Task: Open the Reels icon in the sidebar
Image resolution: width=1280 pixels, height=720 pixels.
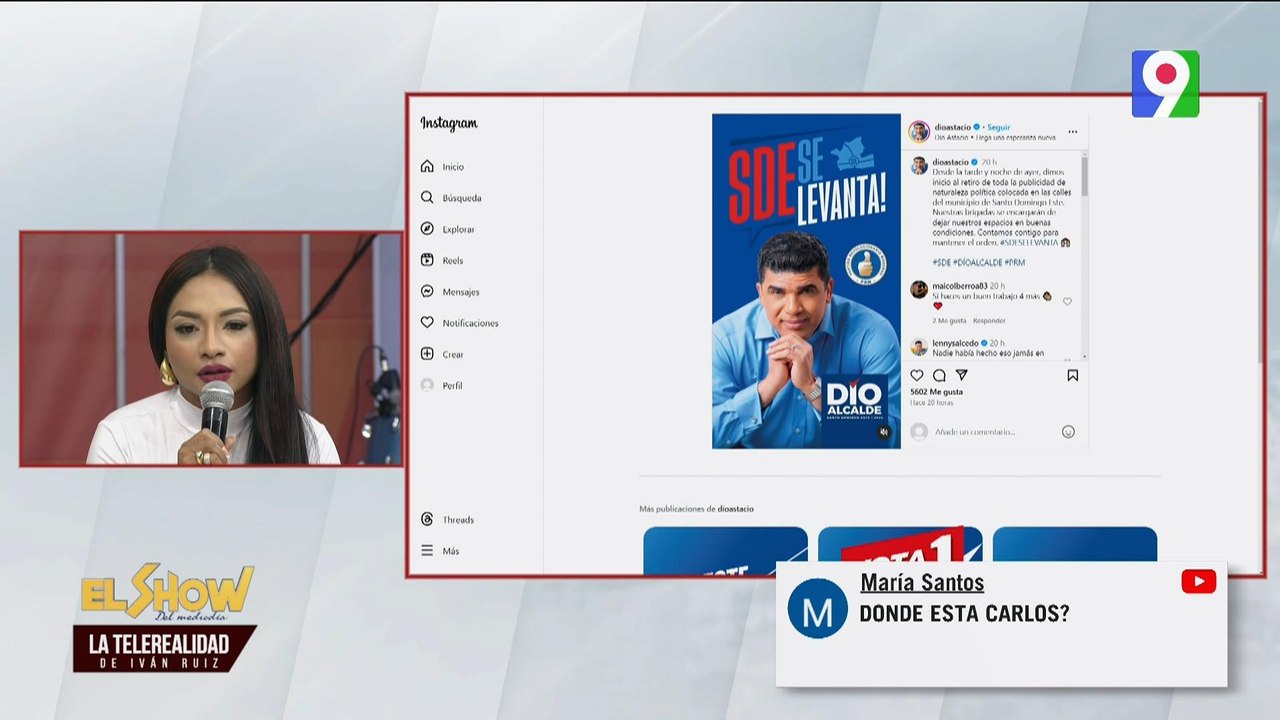Action: pyautogui.click(x=427, y=260)
